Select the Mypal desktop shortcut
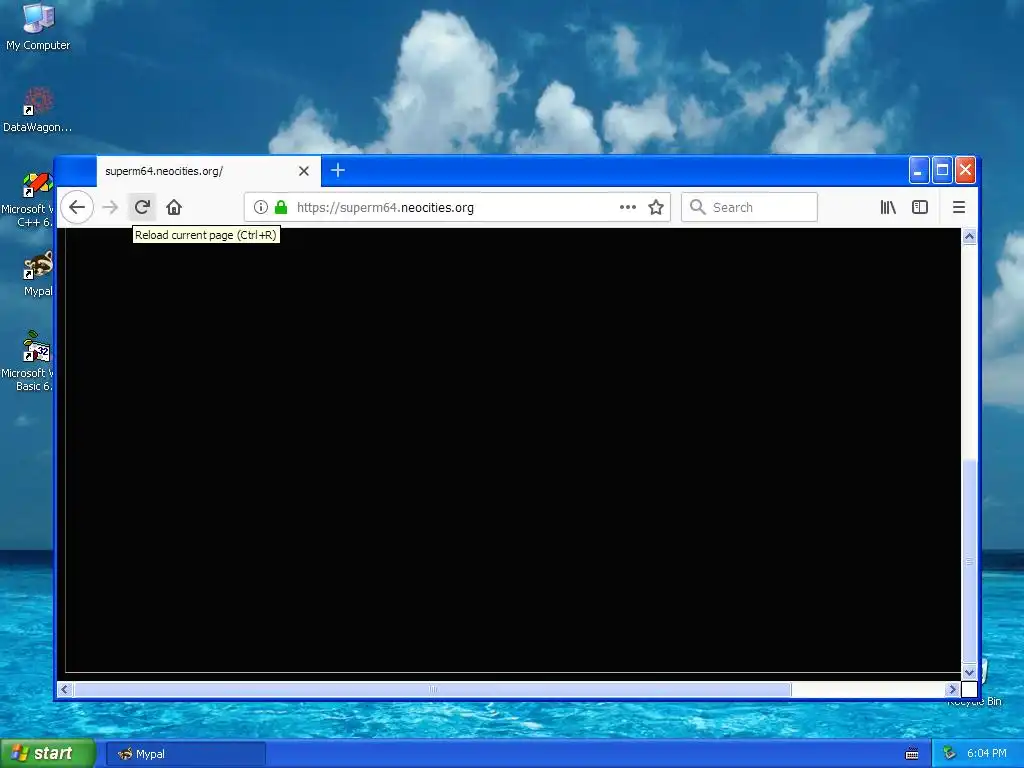Image resolution: width=1024 pixels, height=768 pixels. coord(38,274)
